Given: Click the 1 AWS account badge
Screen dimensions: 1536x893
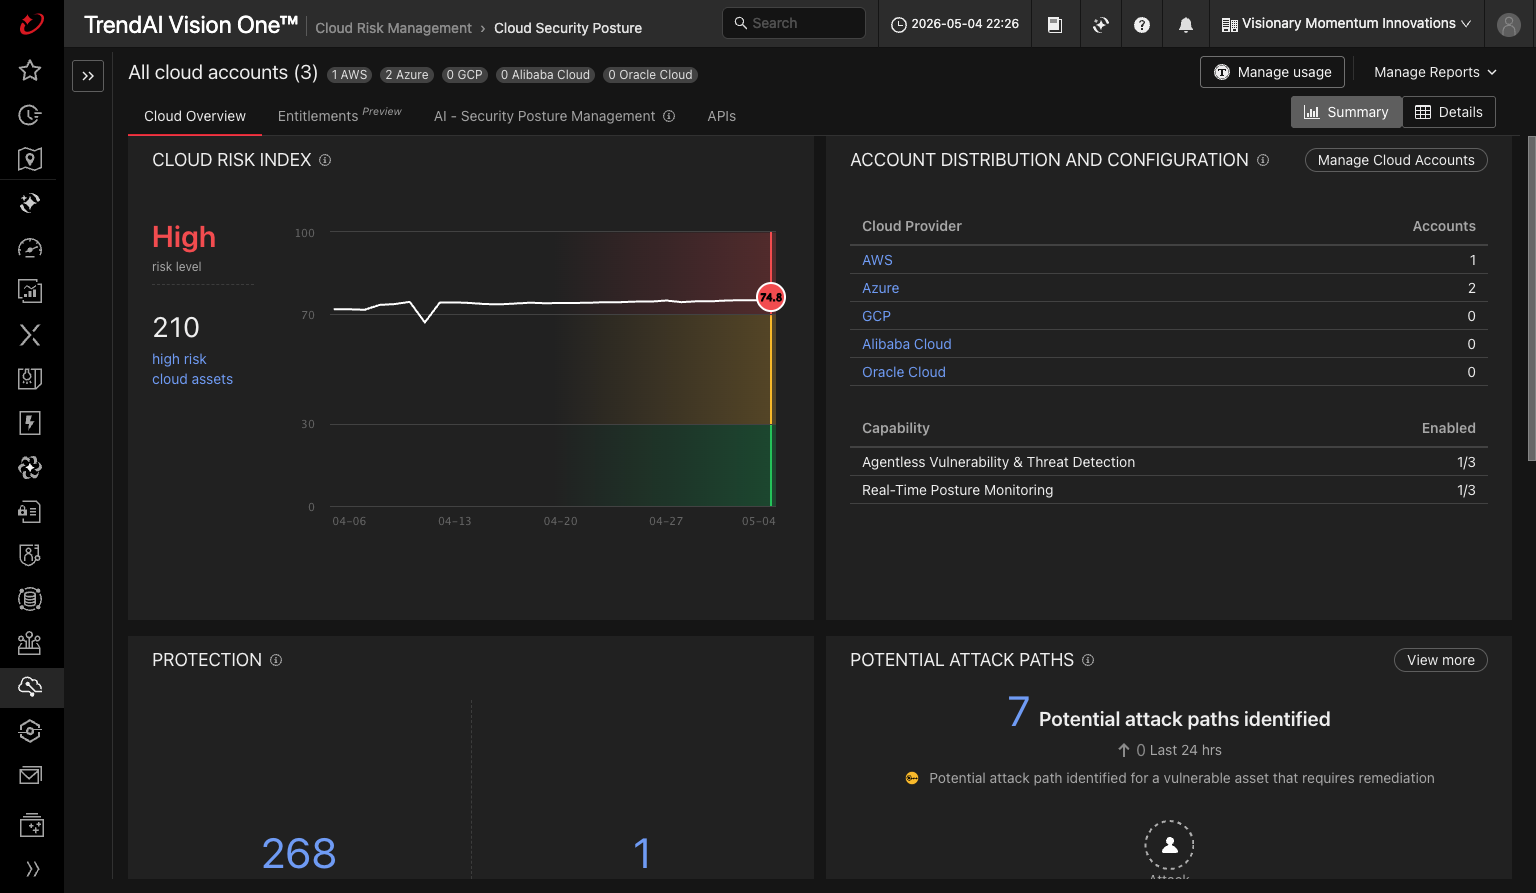Looking at the screenshot, I should tap(349, 75).
